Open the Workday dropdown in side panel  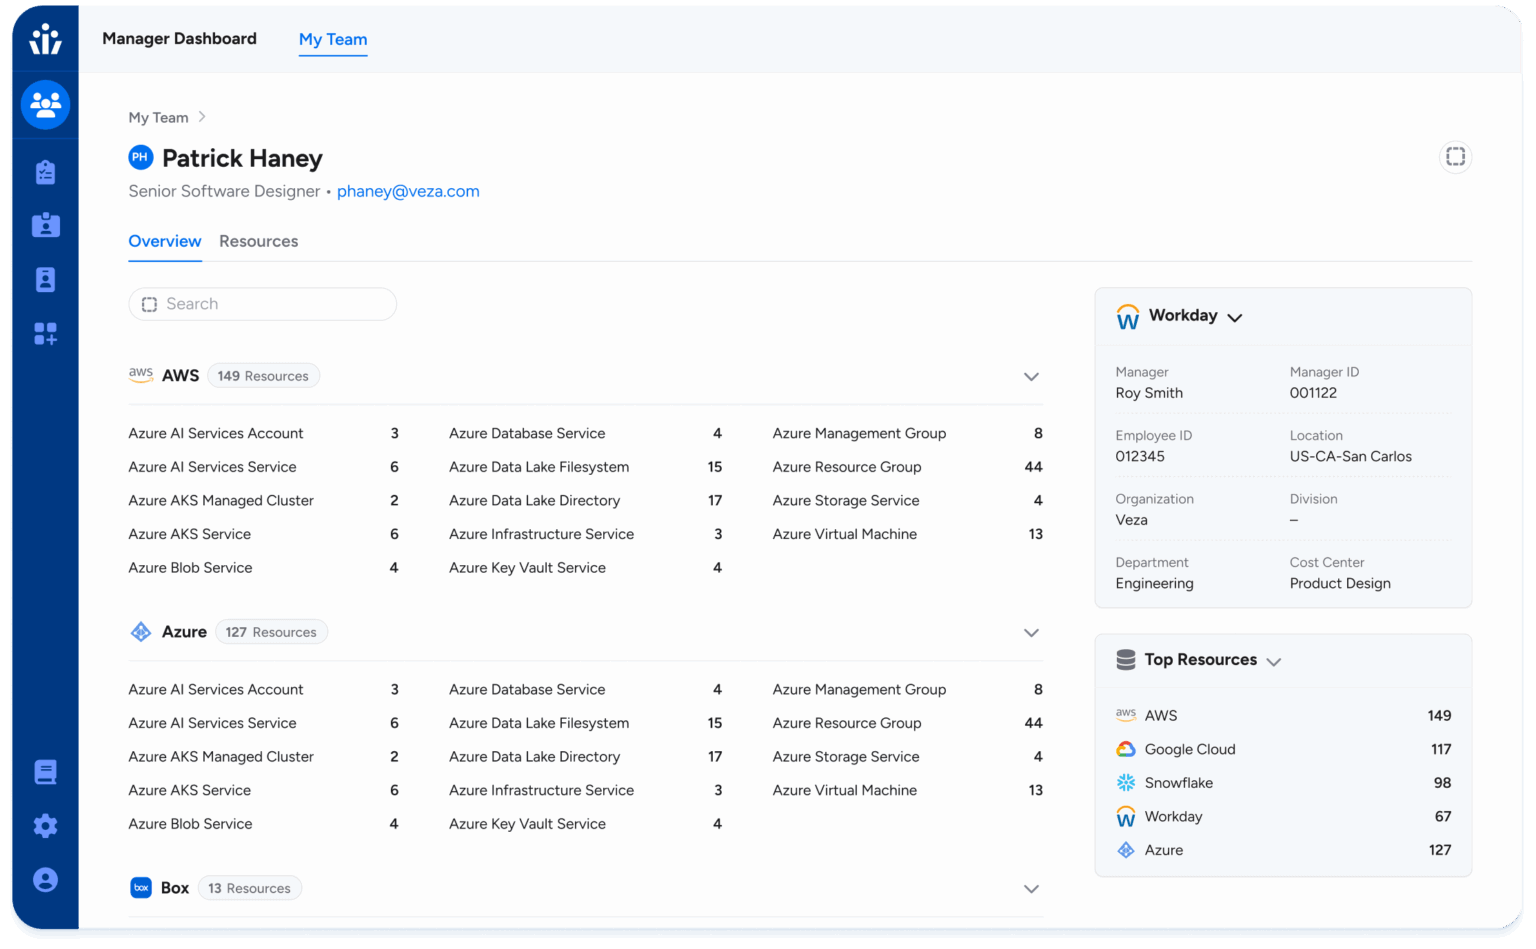1234,317
